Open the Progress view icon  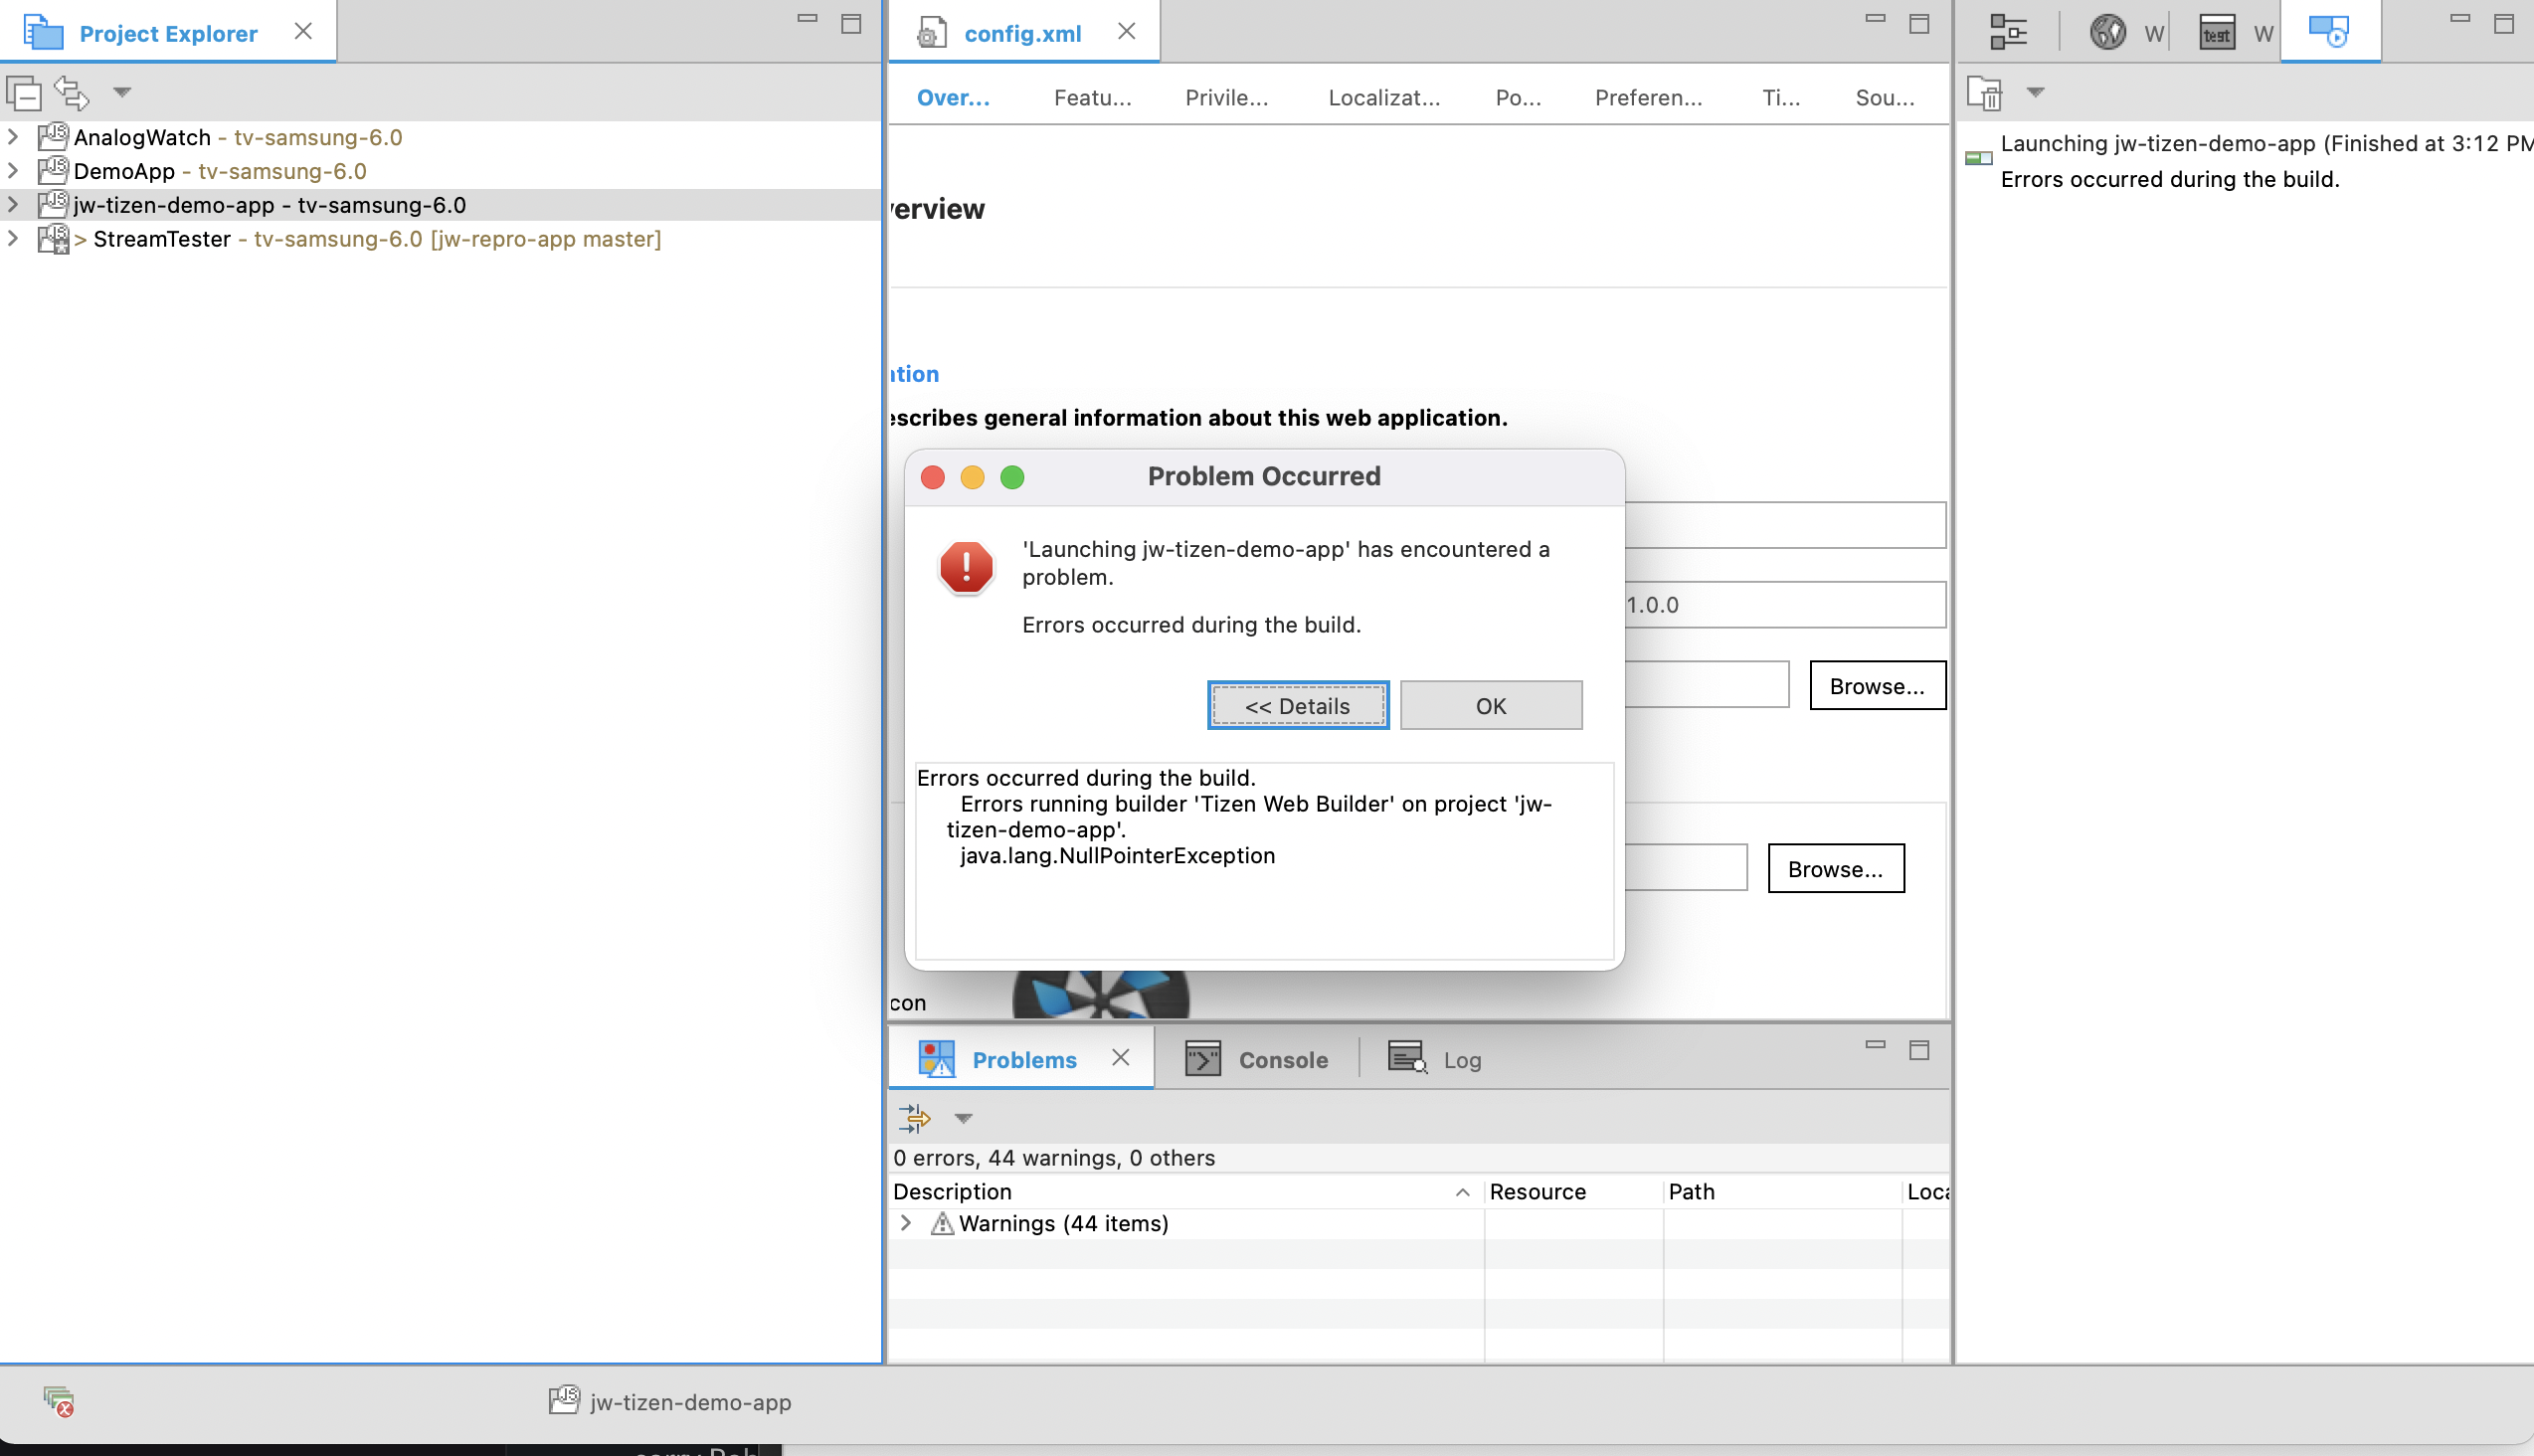(x=2329, y=32)
